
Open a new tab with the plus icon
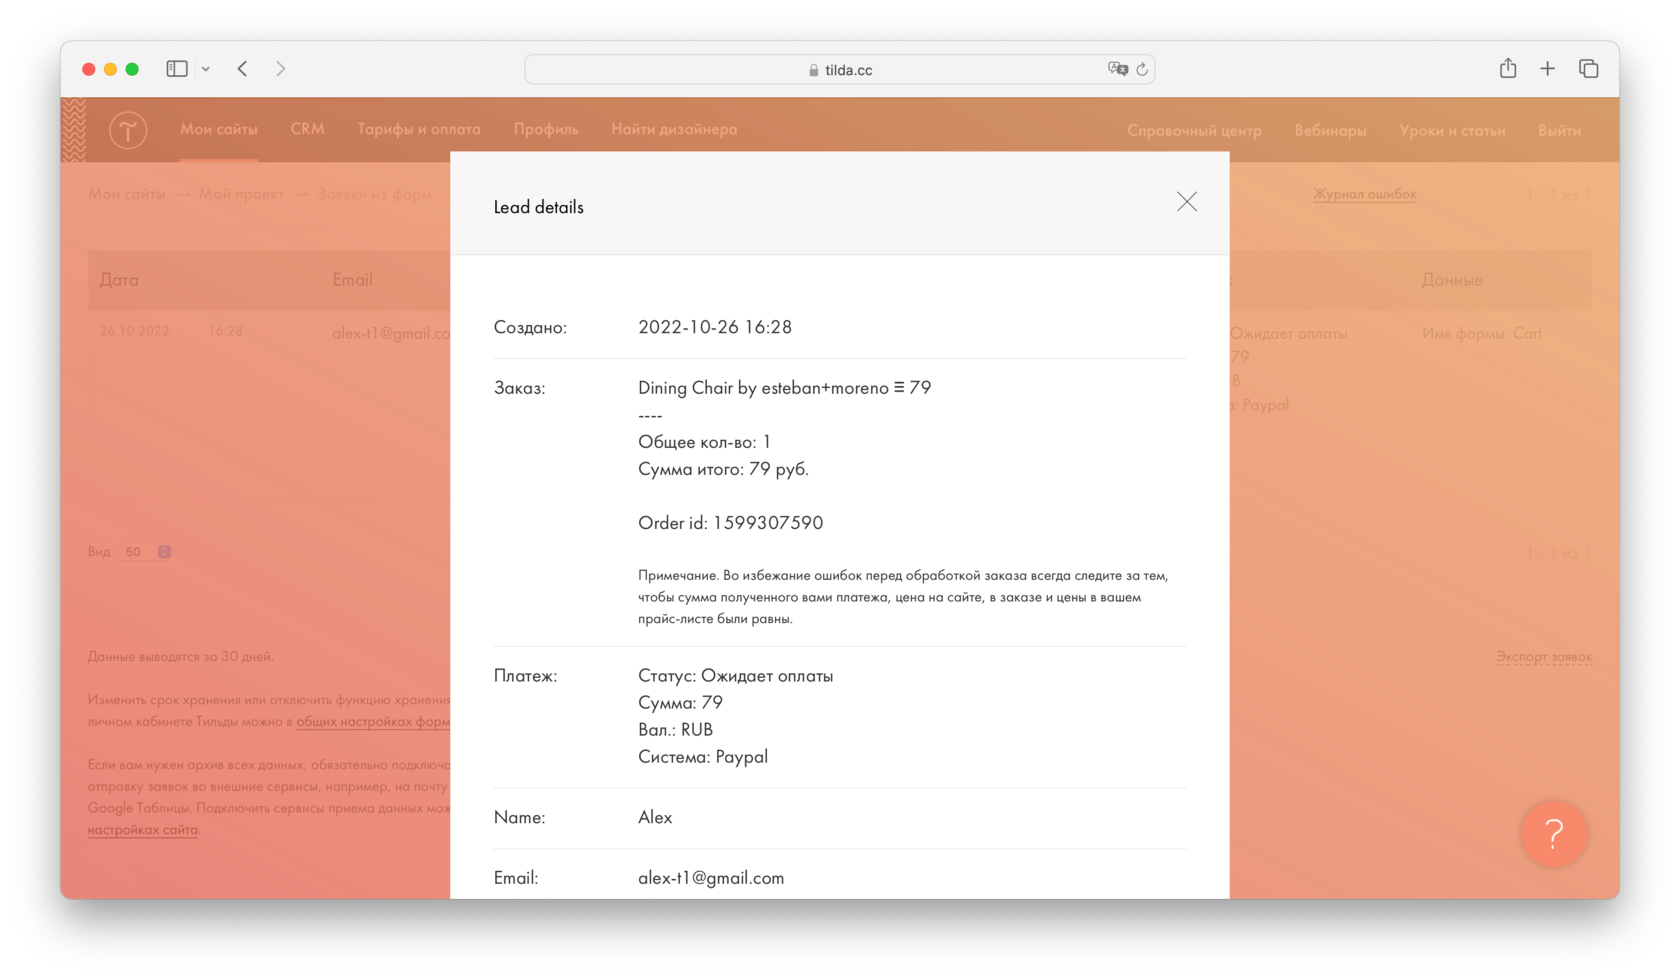pos(1547,68)
